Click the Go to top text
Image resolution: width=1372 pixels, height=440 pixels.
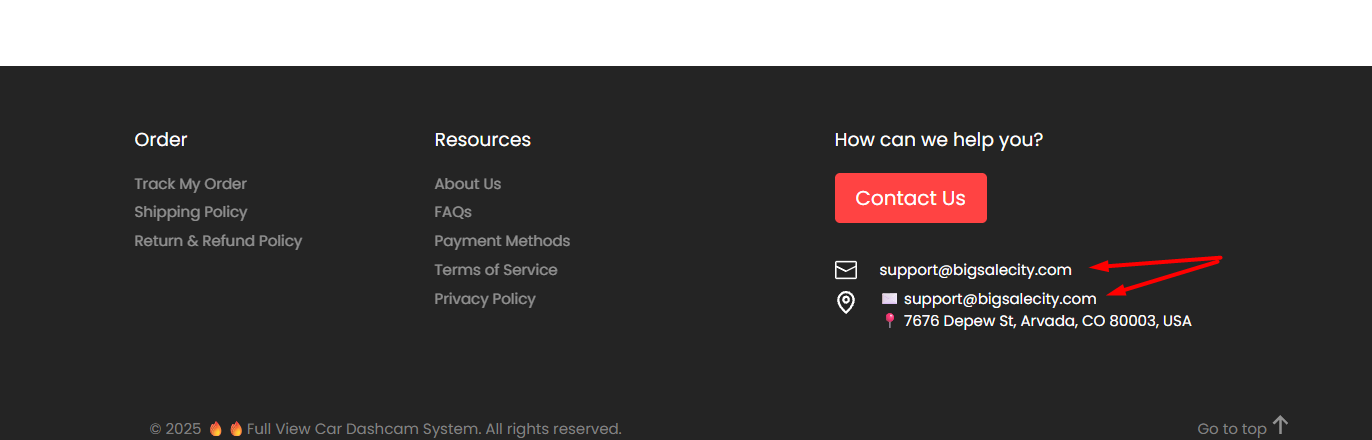click(1231, 429)
